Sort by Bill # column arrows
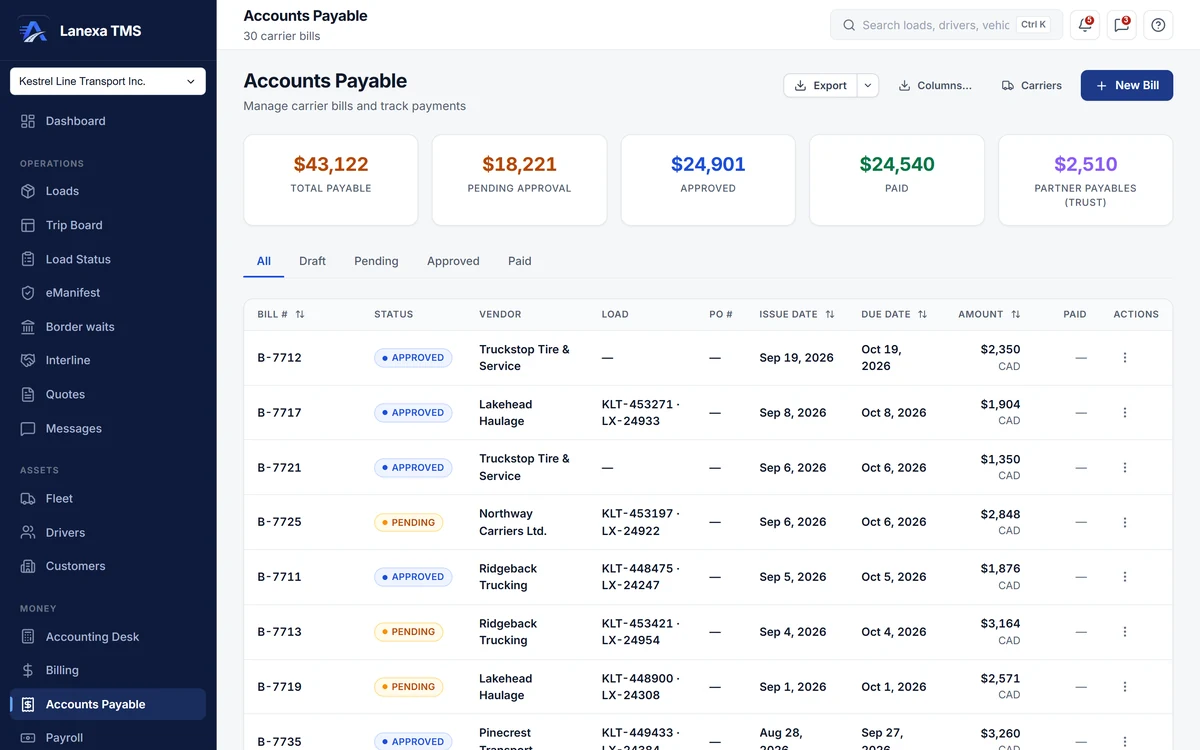Viewport: 1200px width, 750px height. tap(300, 314)
